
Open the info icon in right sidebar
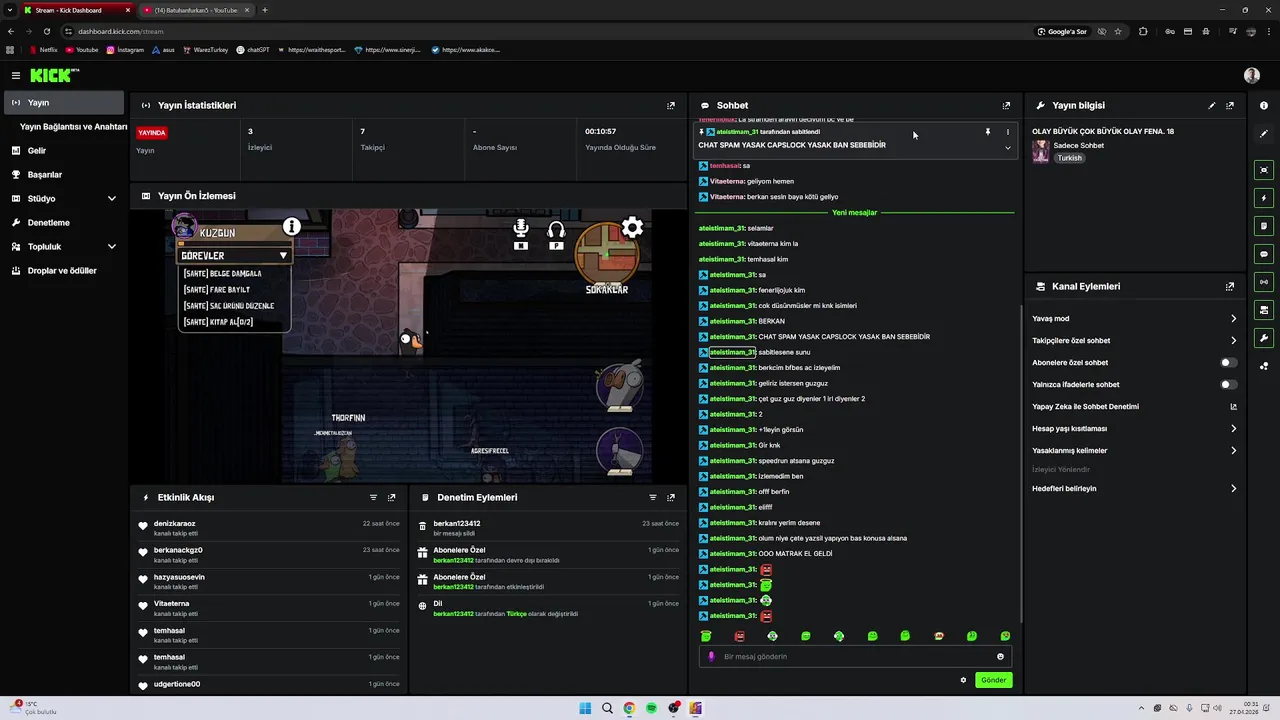1264,105
